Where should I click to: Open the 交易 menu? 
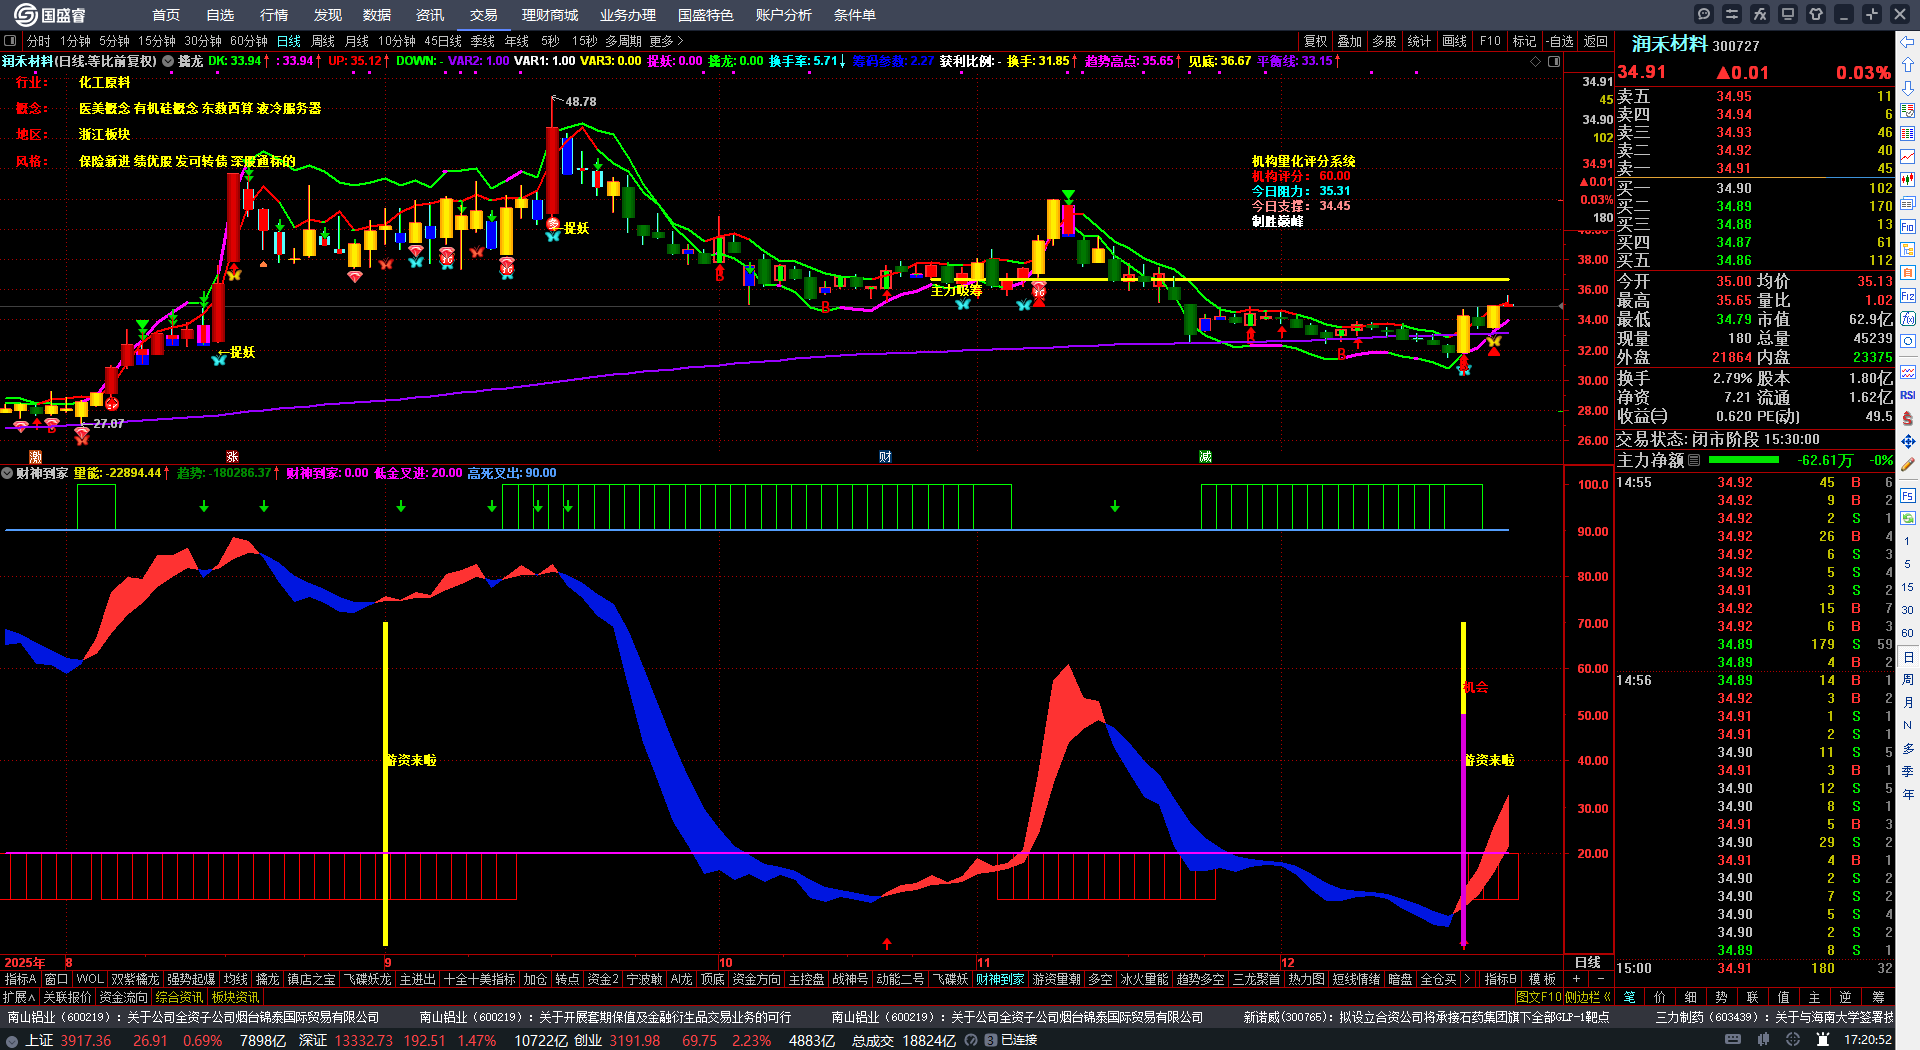tap(484, 15)
